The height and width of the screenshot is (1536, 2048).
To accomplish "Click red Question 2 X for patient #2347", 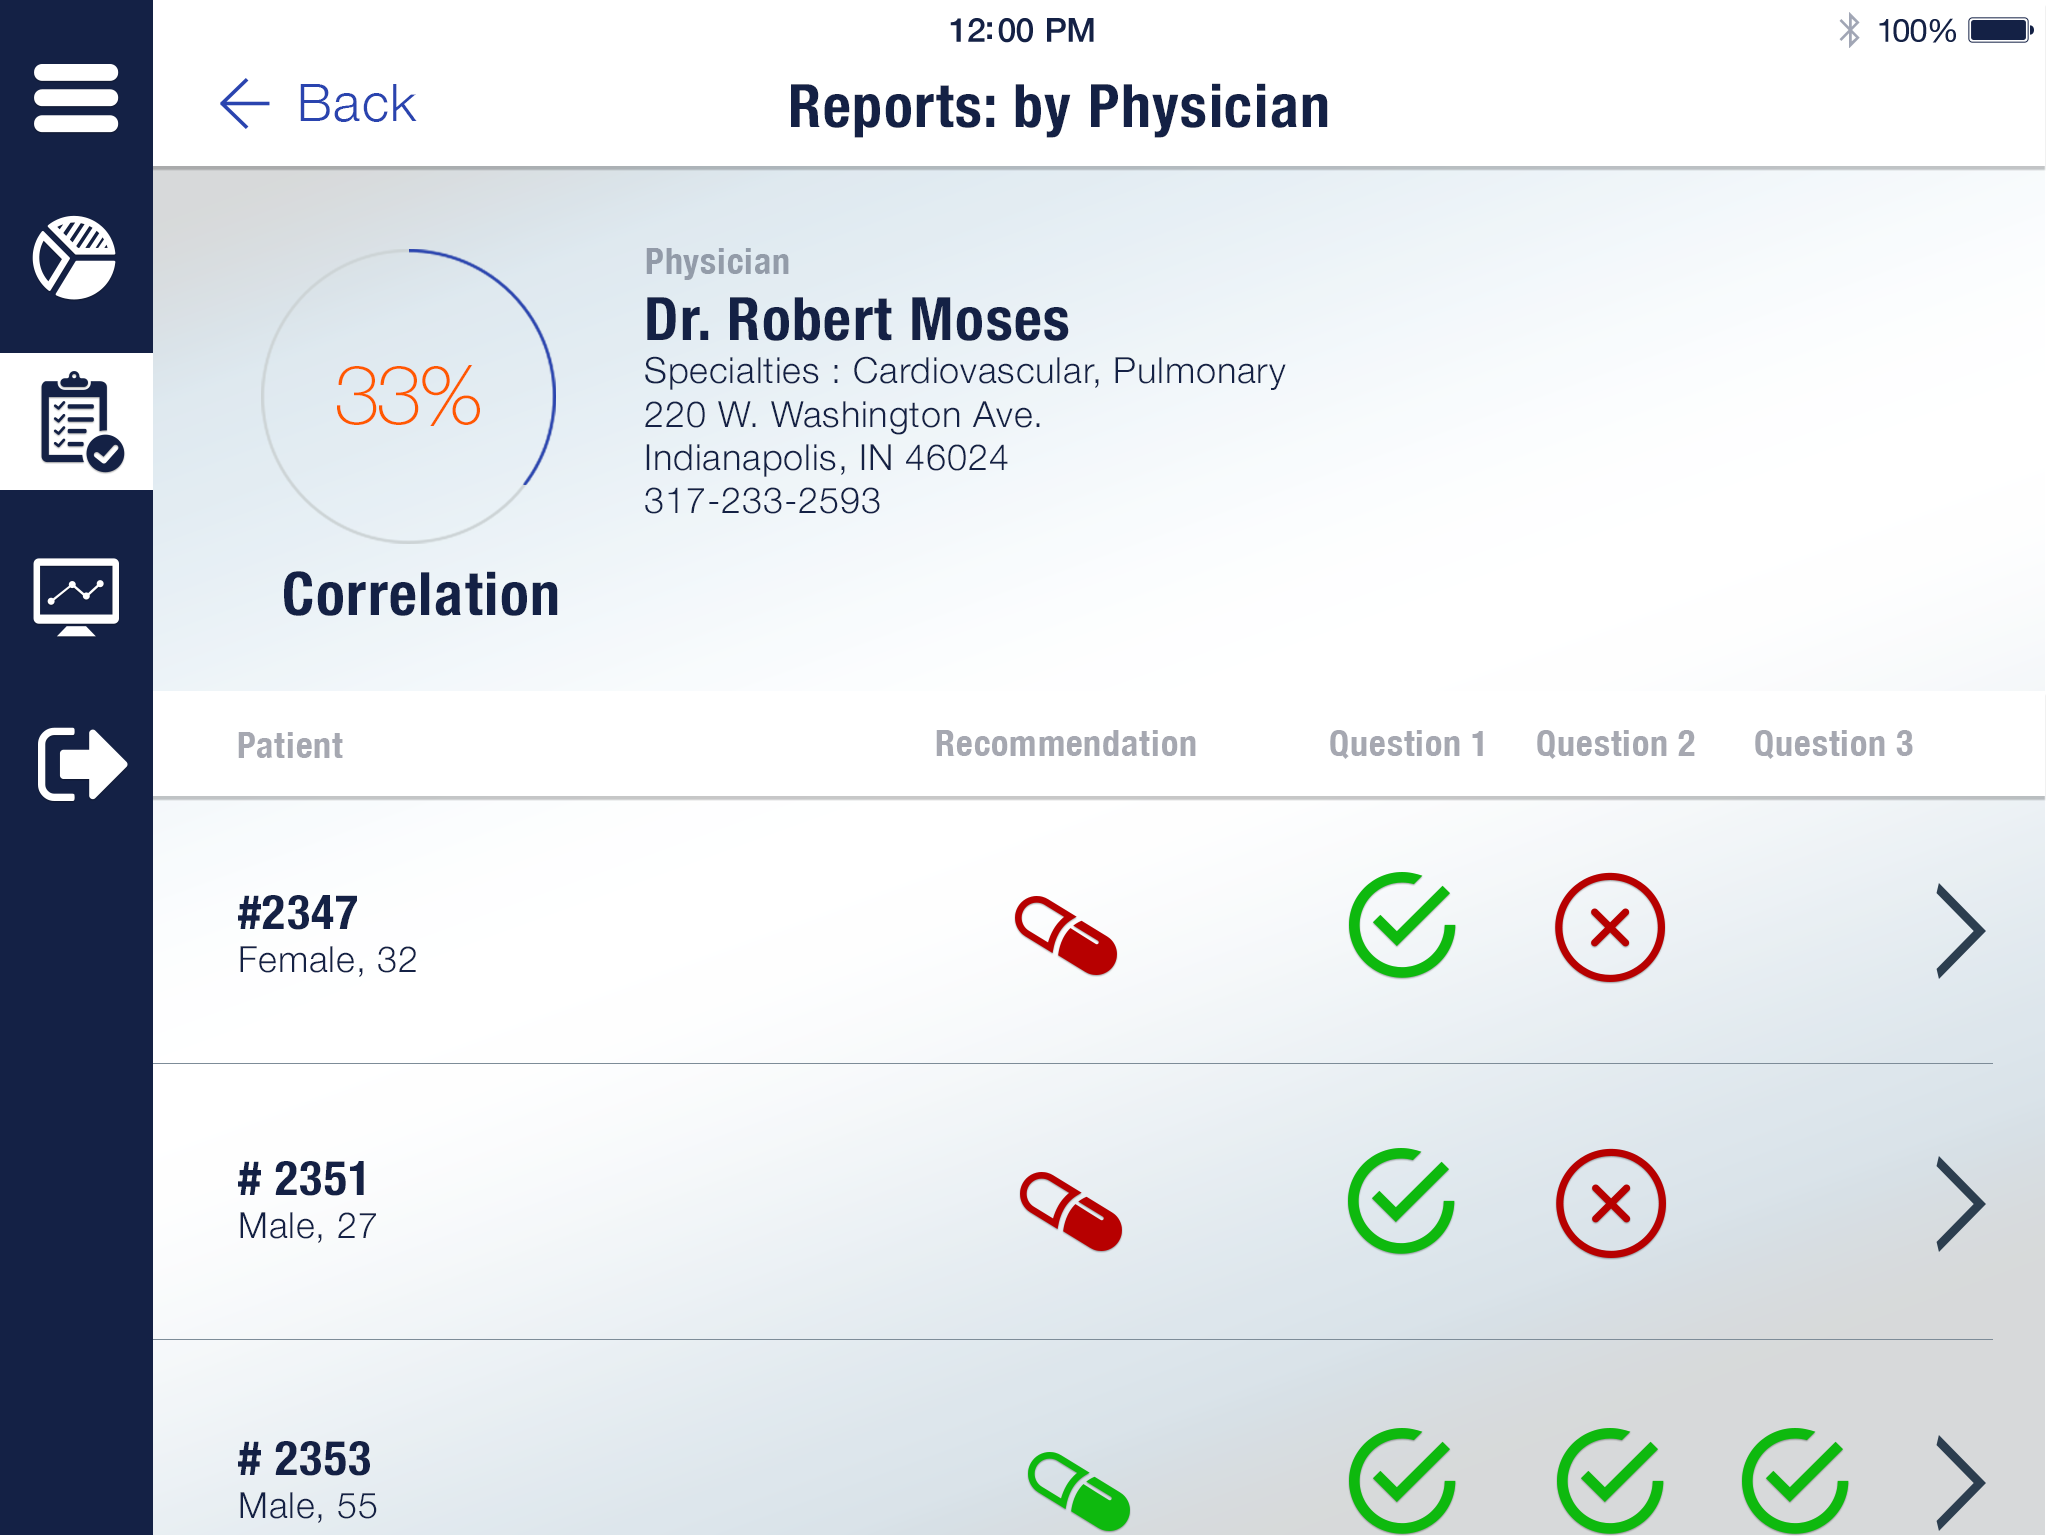I will (1609, 928).
